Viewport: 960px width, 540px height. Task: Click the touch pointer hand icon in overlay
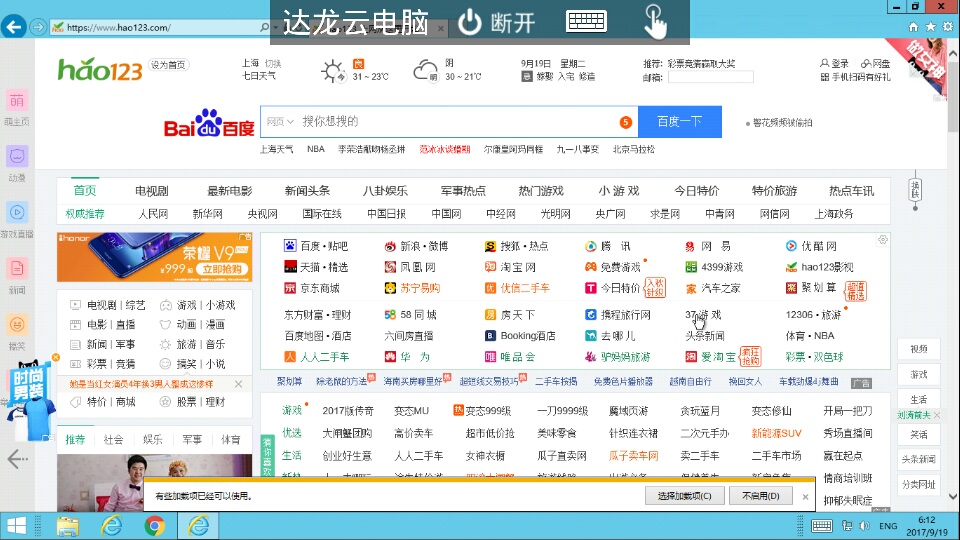pos(655,22)
